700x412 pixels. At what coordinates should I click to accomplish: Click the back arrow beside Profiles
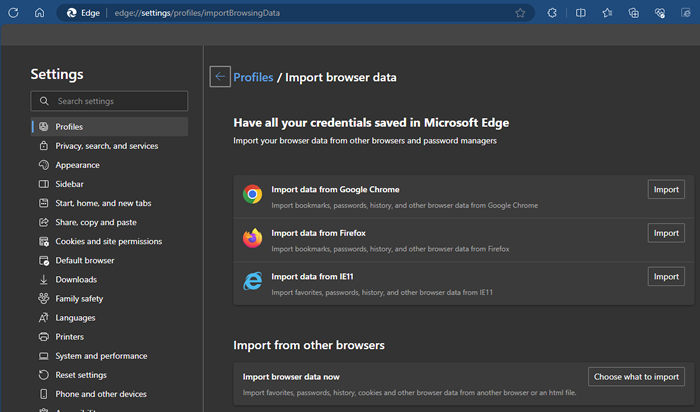pos(220,77)
